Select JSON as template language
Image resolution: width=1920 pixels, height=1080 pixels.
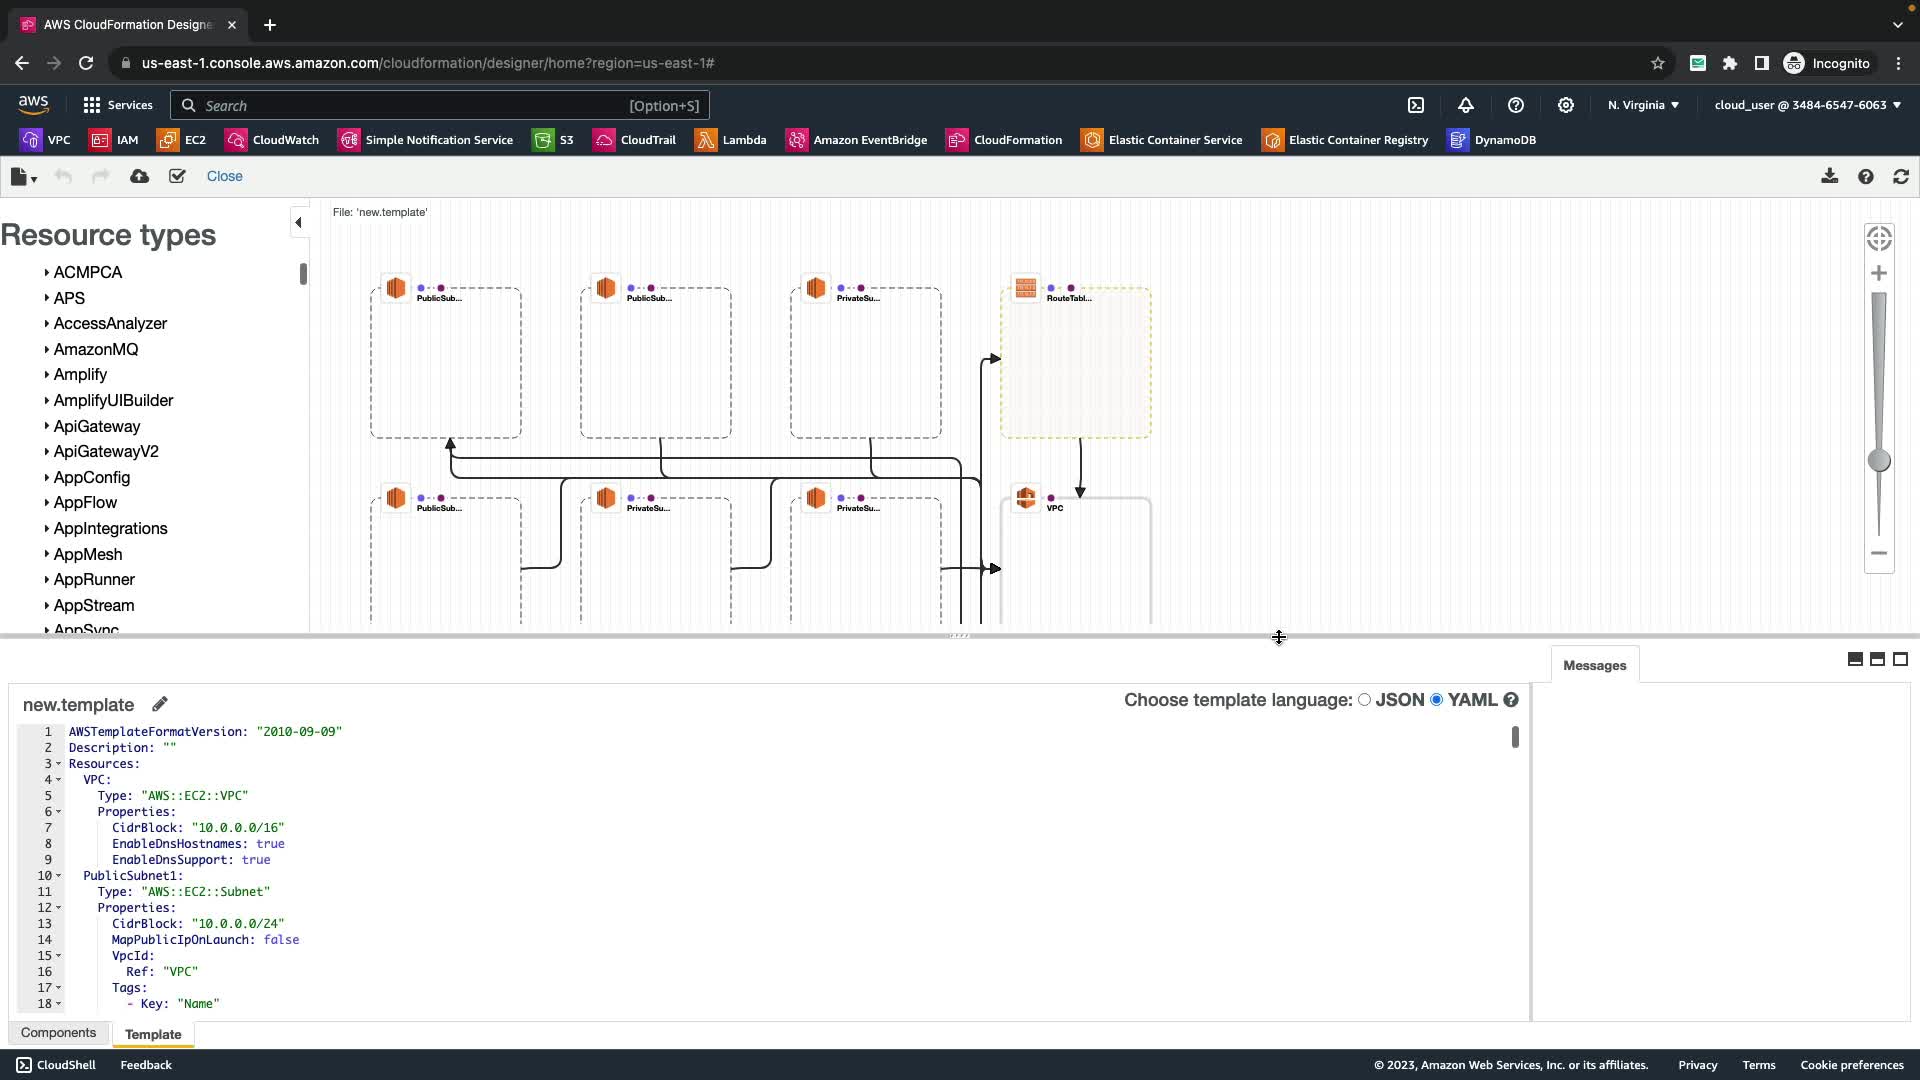coord(1364,700)
